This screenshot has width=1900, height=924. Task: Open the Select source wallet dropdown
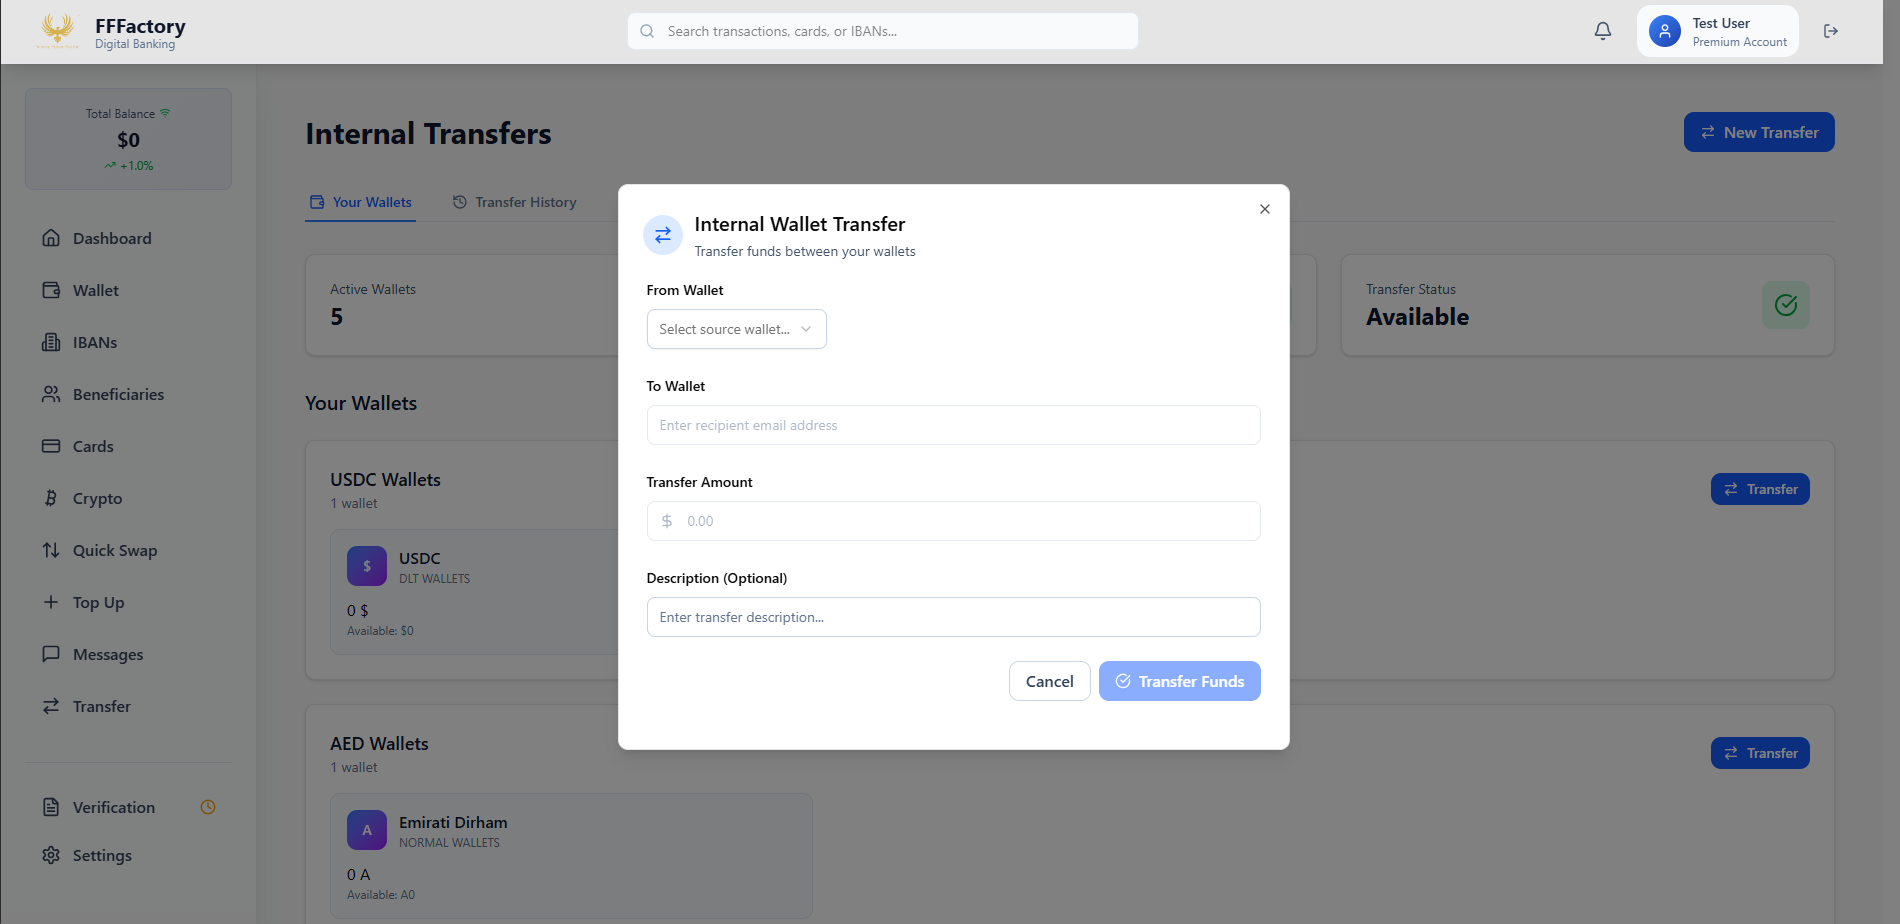pyautogui.click(x=736, y=329)
